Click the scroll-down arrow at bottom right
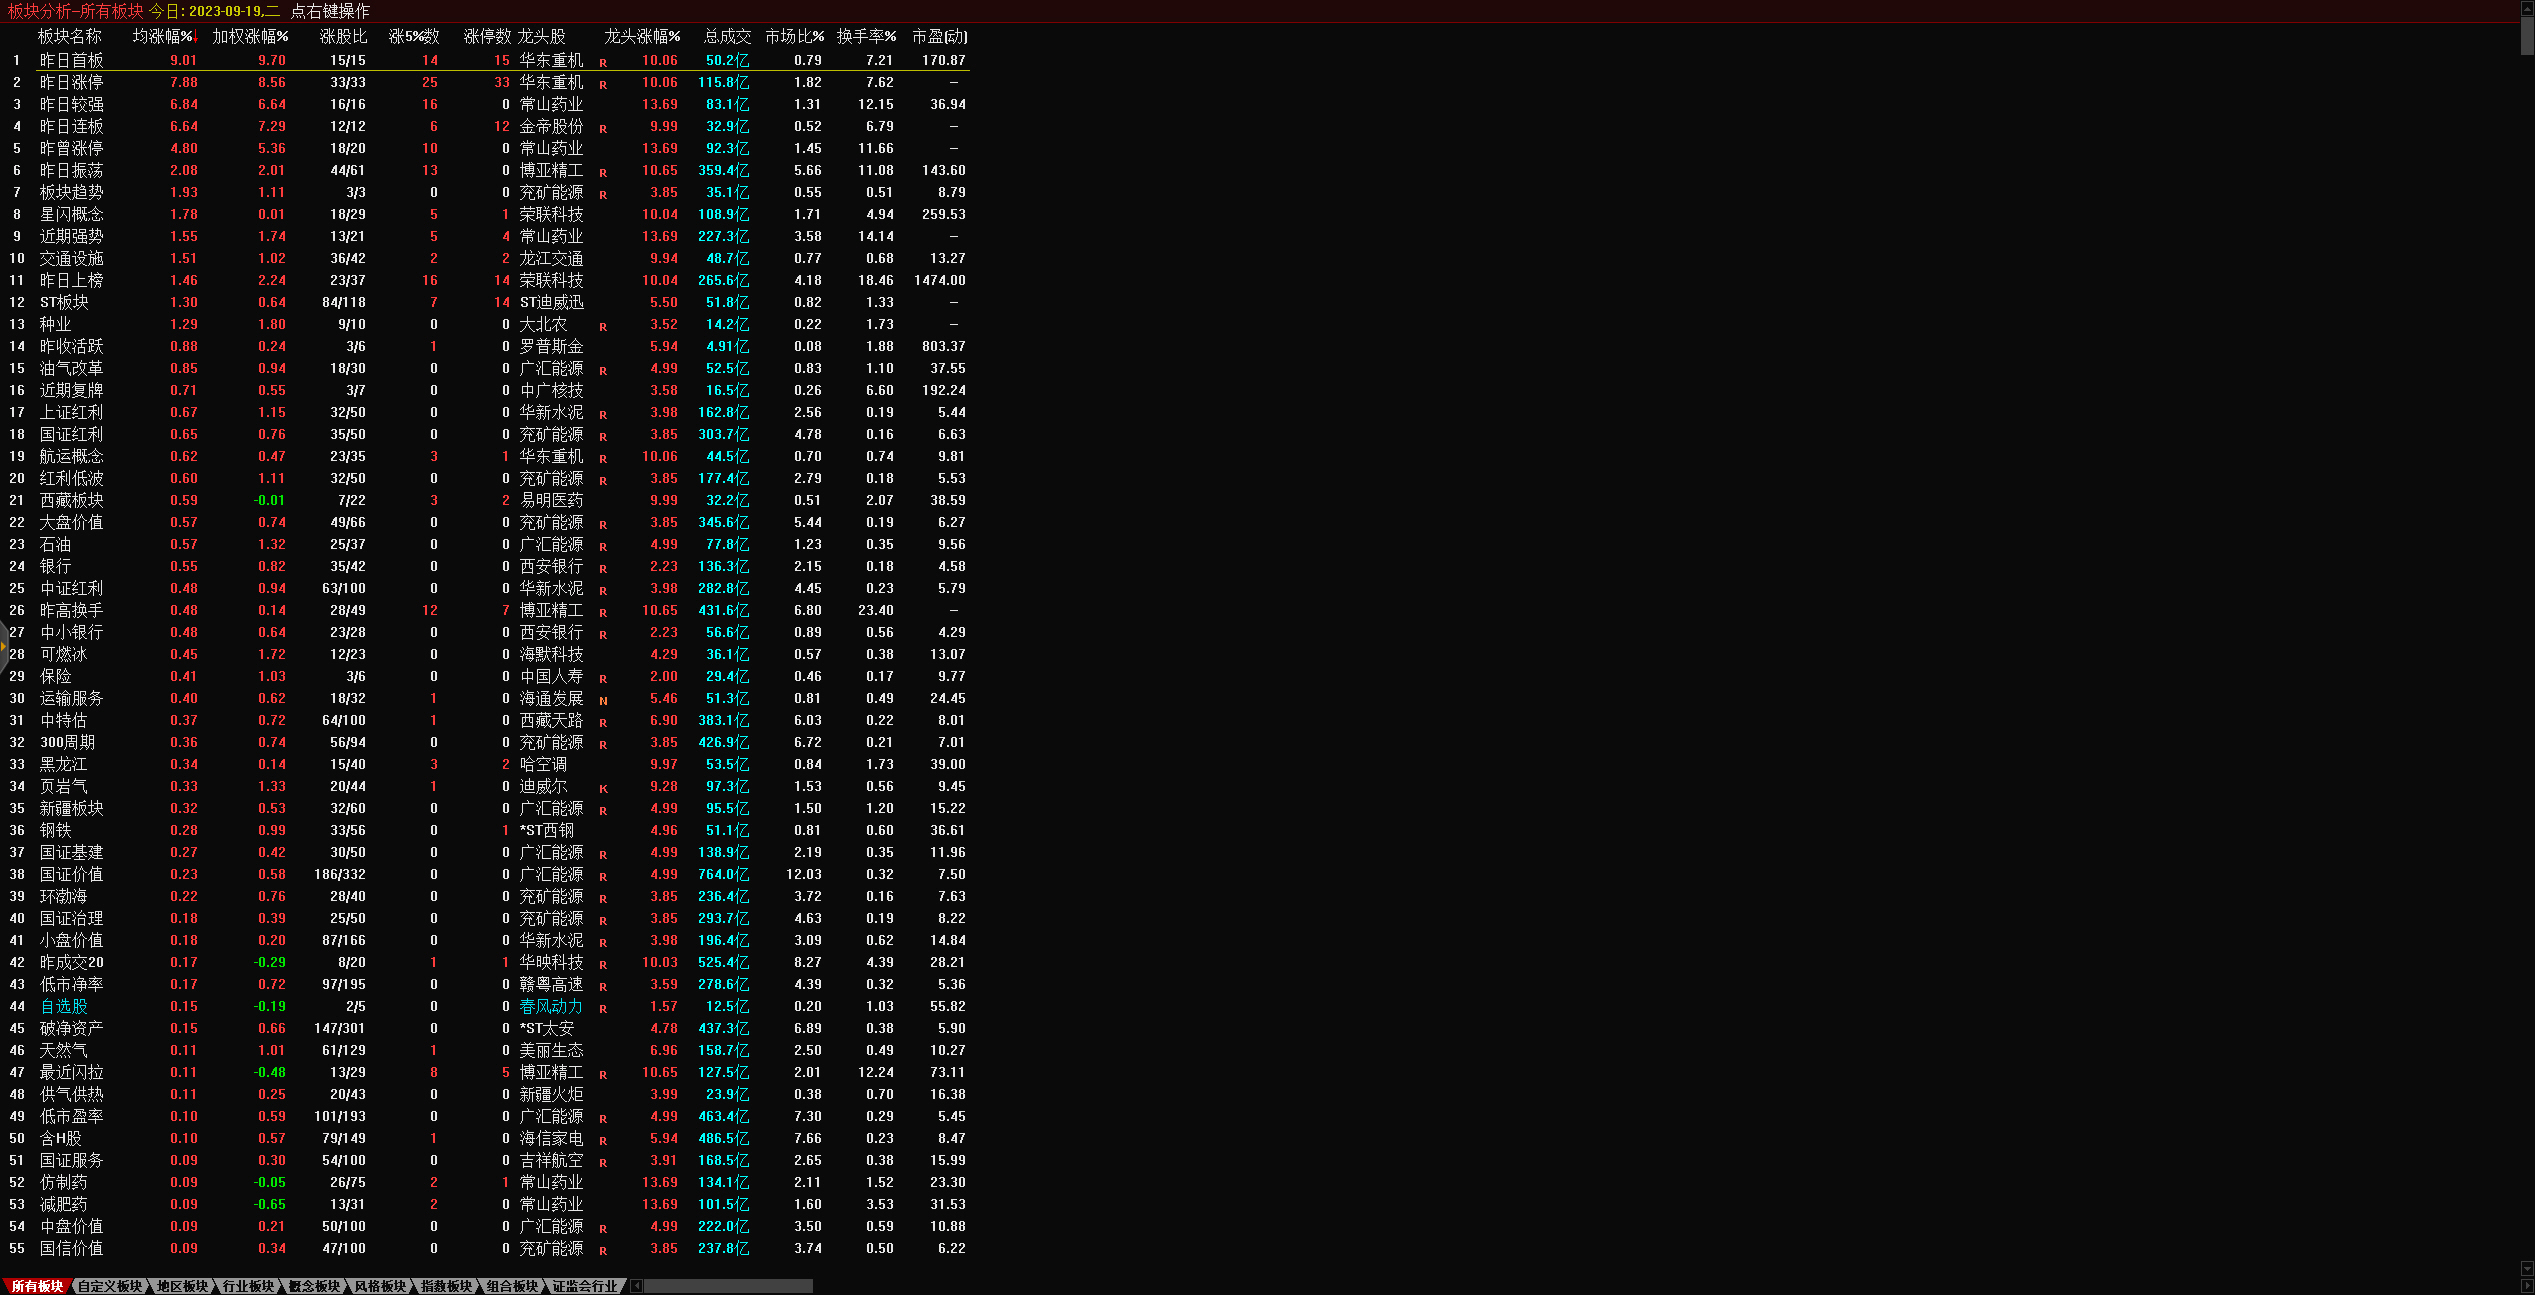Viewport: 2535px width, 1295px height. 2527,1269
